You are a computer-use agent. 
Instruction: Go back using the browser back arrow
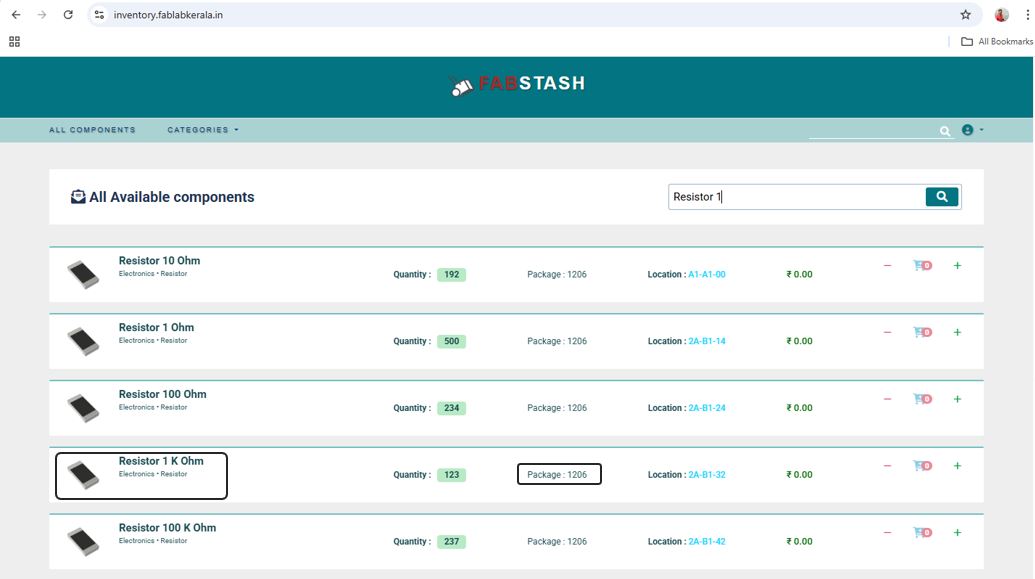(16, 15)
